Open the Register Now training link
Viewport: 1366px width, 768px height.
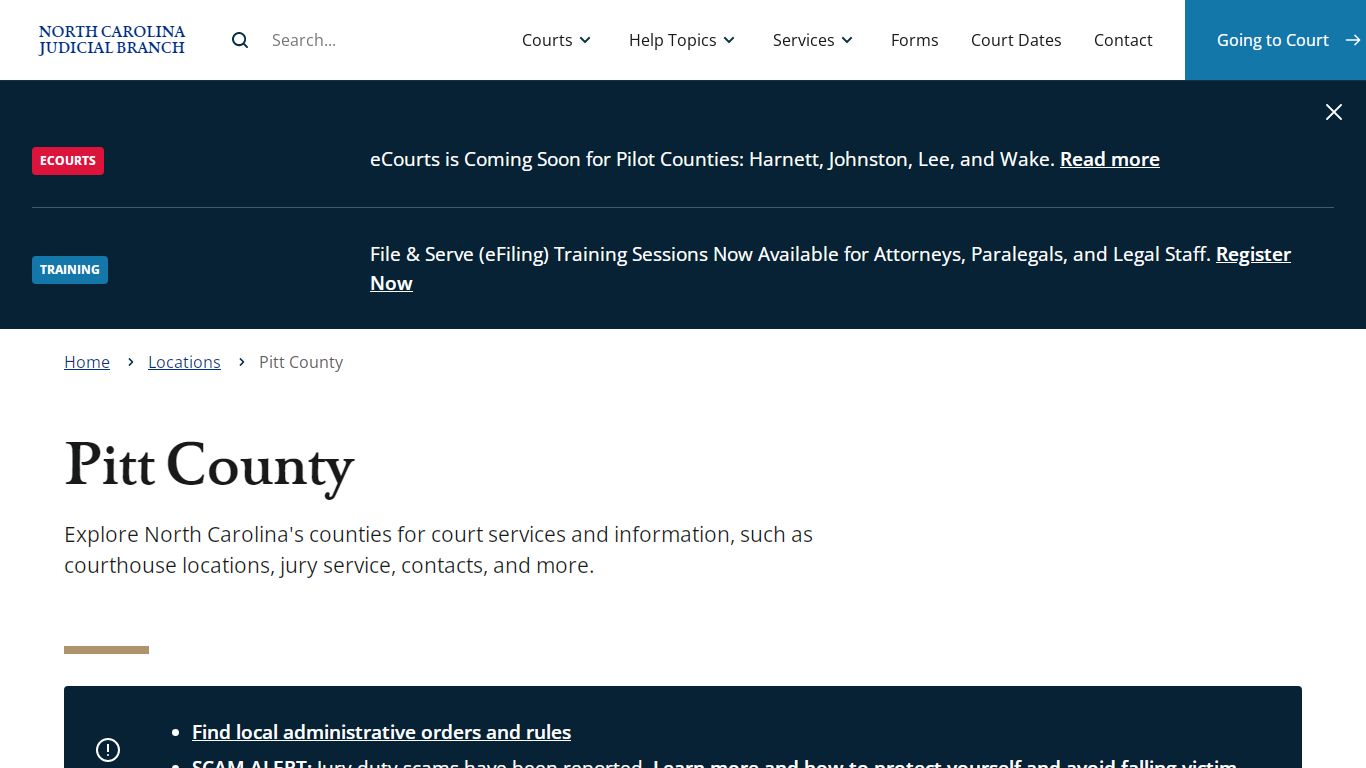(1253, 255)
